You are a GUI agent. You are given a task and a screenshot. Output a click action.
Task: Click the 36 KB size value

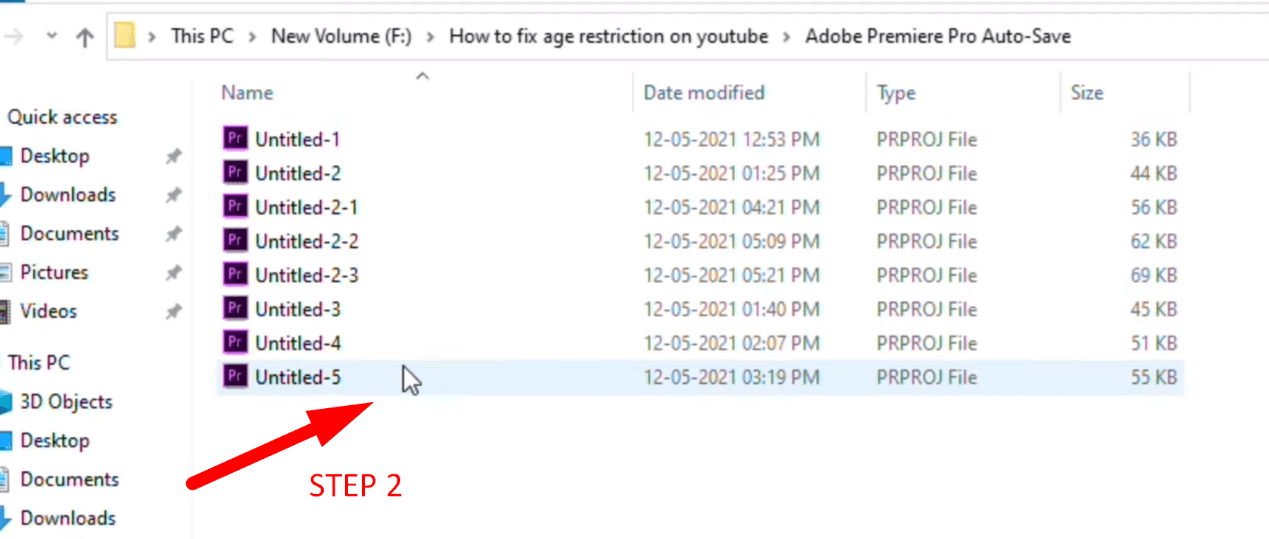pyautogui.click(x=1154, y=139)
